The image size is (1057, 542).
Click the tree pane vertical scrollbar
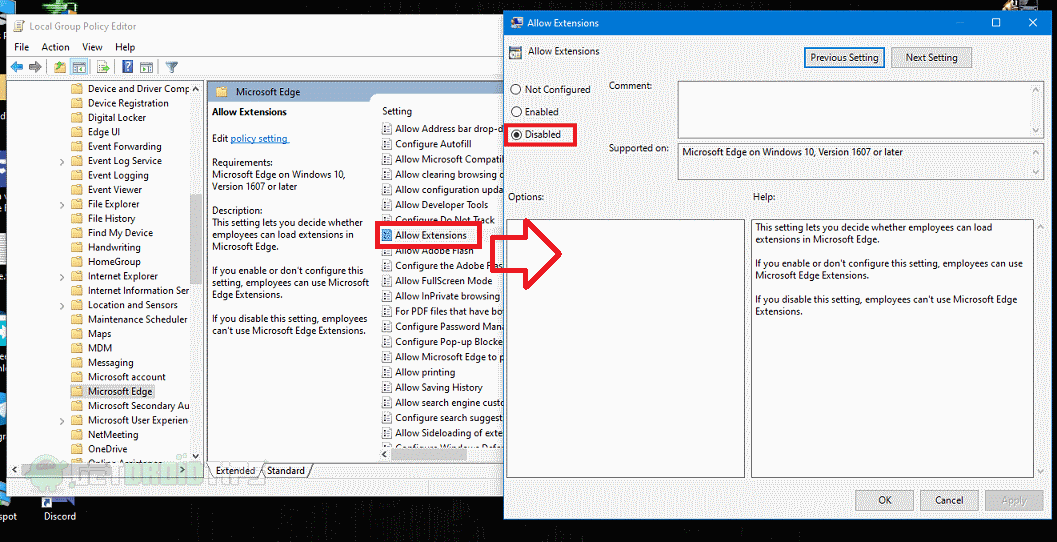pyautogui.click(x=196, y=250)
